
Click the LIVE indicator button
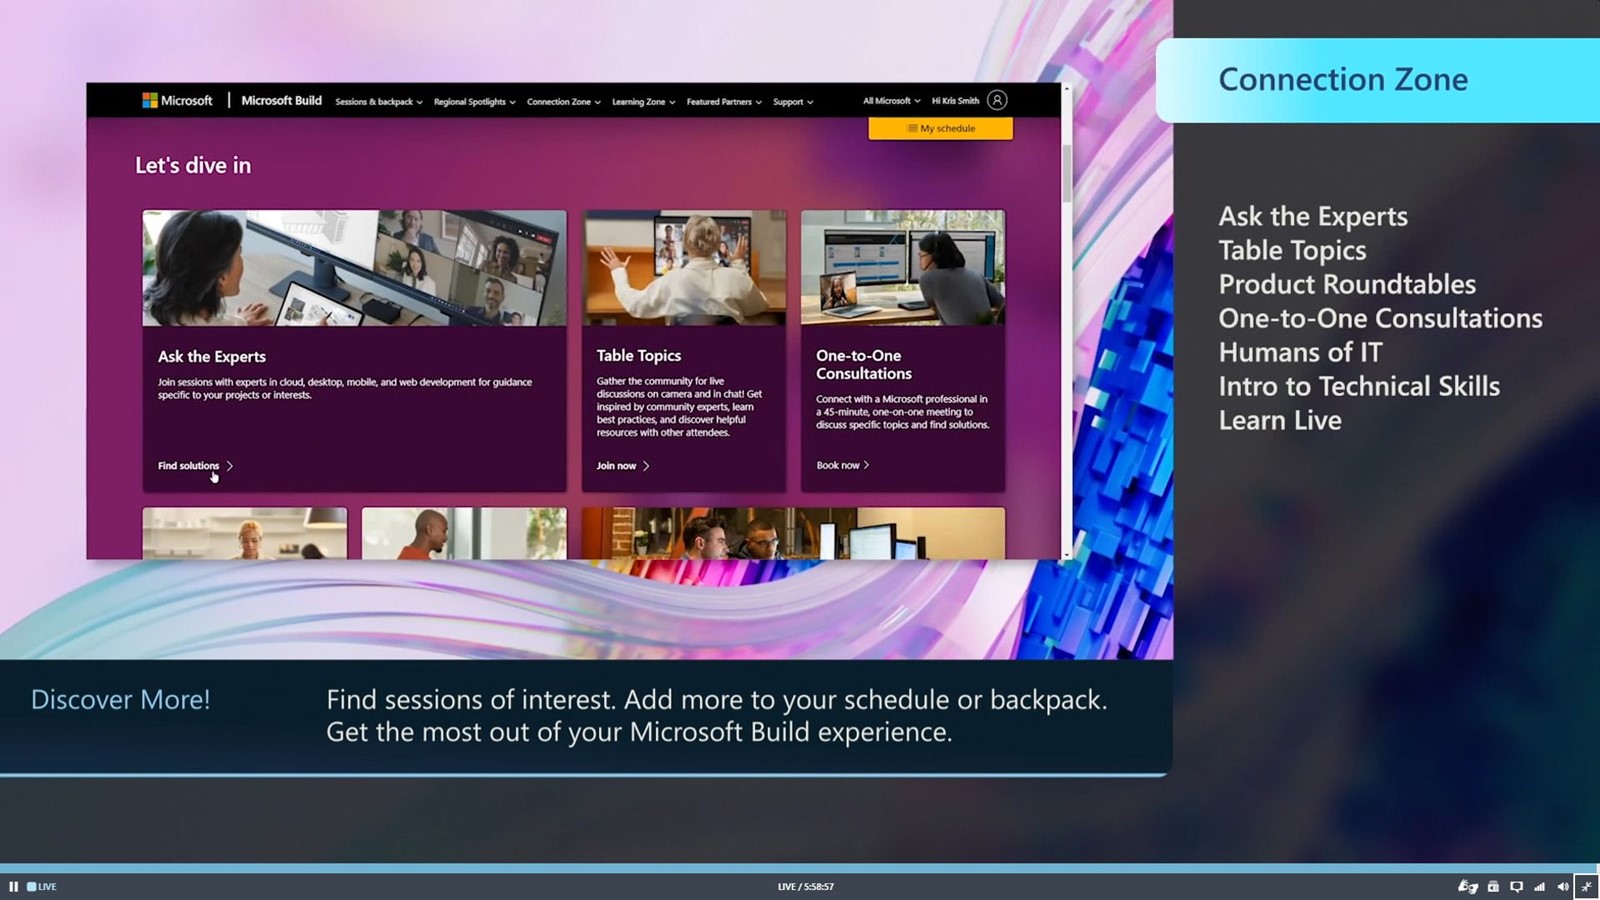pyautogui.click(x=42, y=886)
